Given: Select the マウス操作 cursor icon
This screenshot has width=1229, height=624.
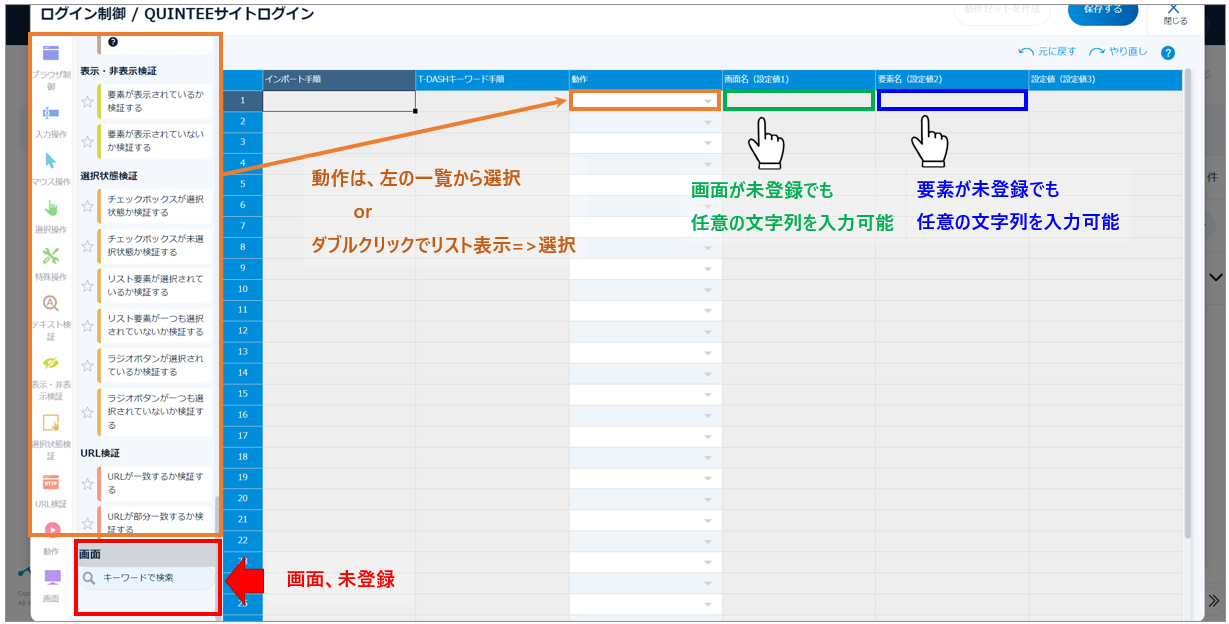Looking at the screenshot, I should tap(51, 161).
